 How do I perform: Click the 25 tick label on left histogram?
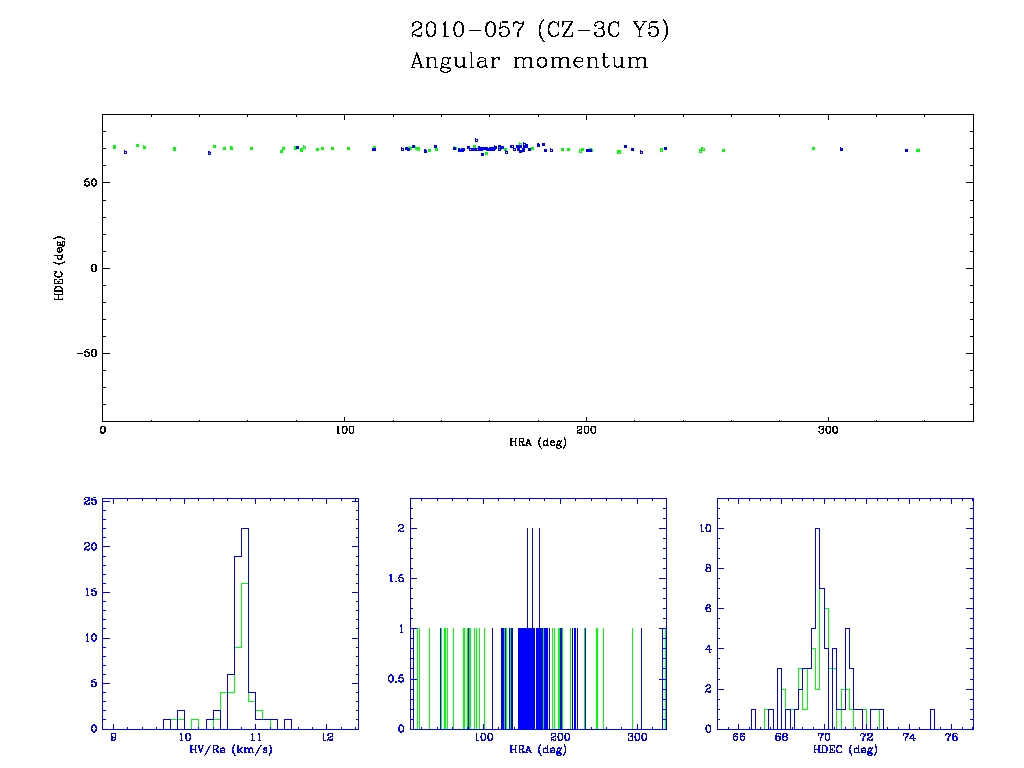[x=90, y=501]
